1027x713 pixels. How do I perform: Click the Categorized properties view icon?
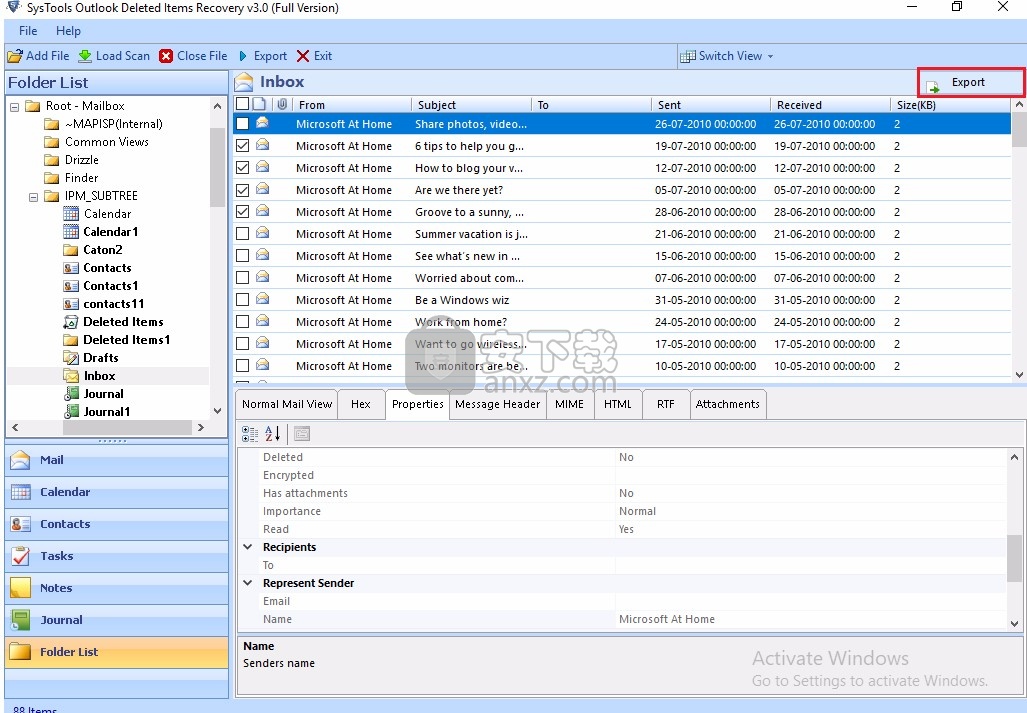[250, 433]
